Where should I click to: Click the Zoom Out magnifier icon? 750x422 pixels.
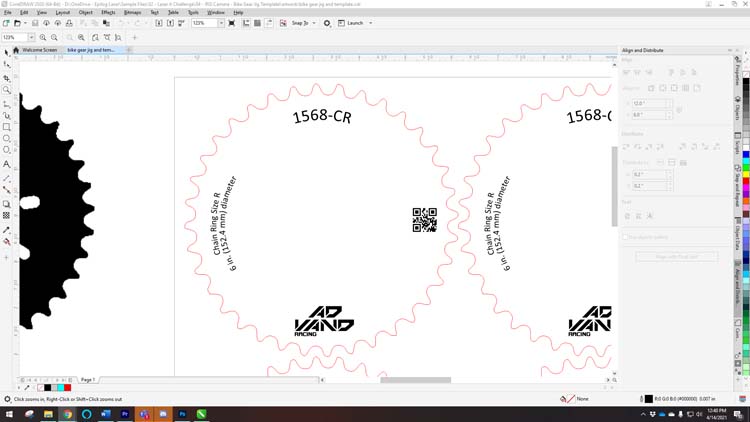[x=55, y=37]
